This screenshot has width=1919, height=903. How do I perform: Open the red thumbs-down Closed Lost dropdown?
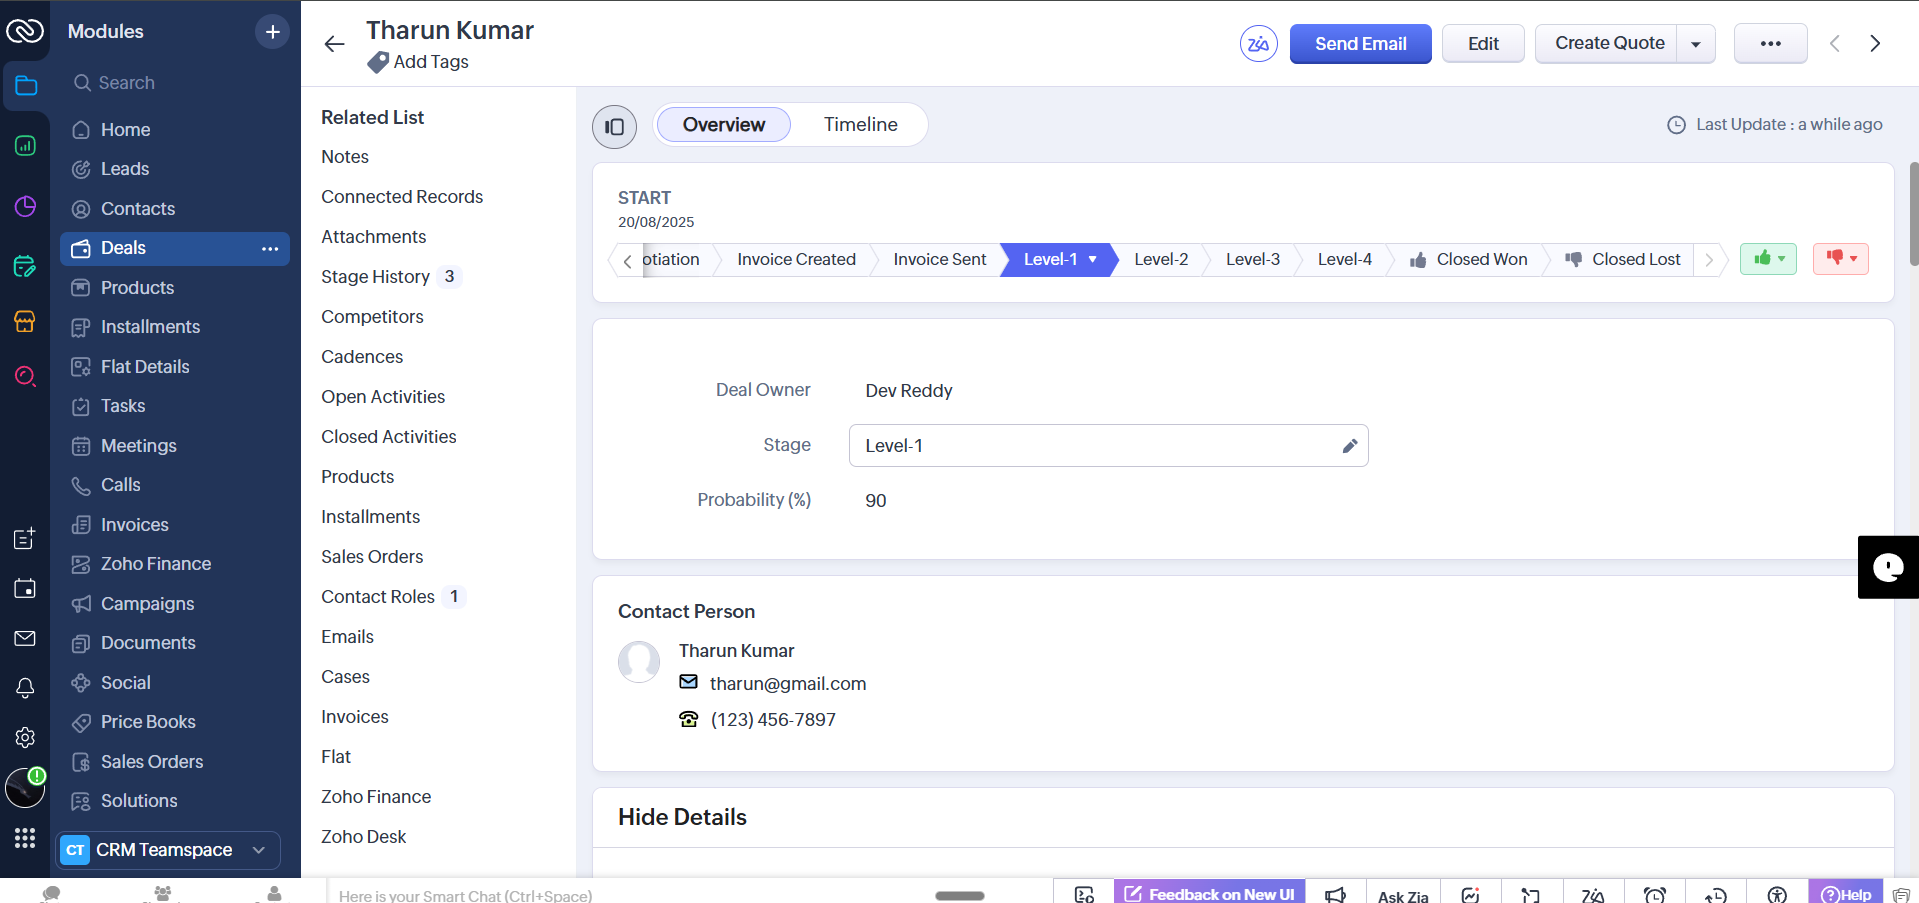[x=1840, y=259]
